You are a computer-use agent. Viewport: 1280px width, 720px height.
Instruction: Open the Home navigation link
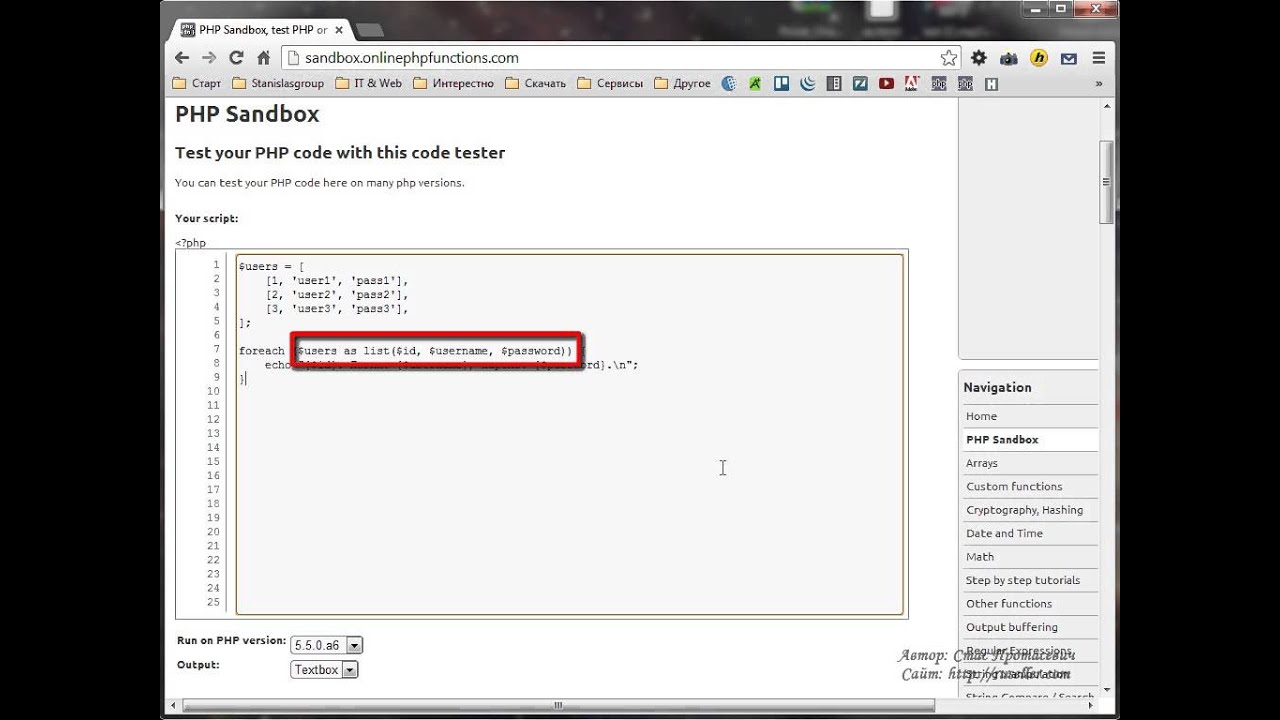point(981,416)
